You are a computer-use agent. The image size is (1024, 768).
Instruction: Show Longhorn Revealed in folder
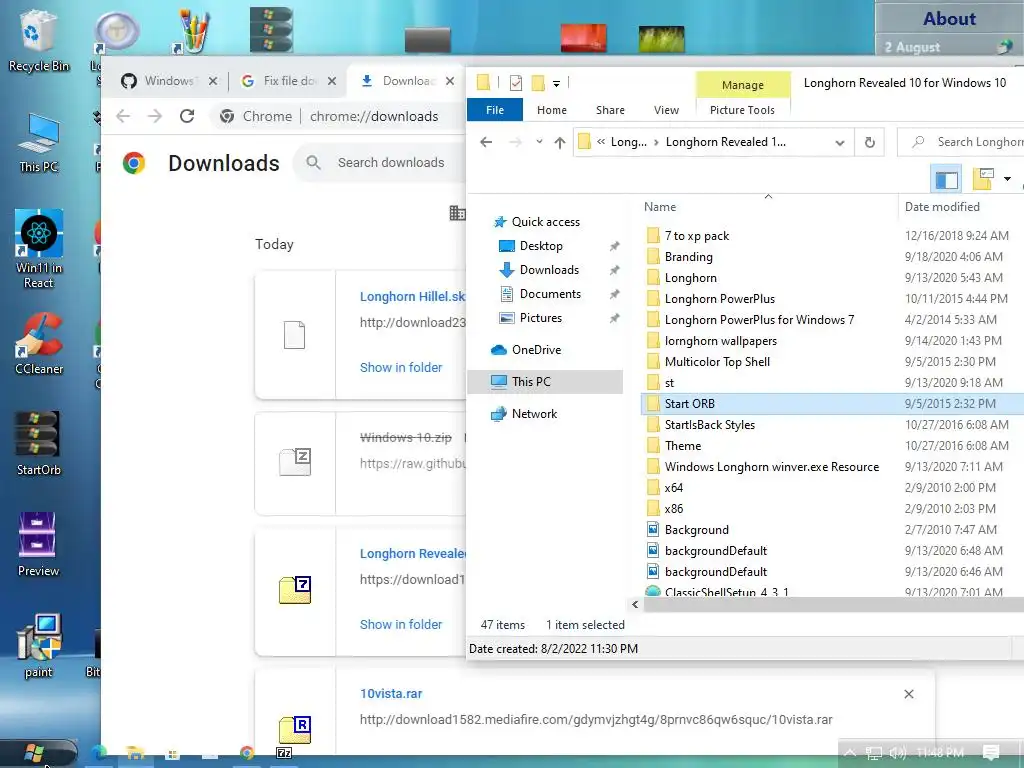coord(400,625)
